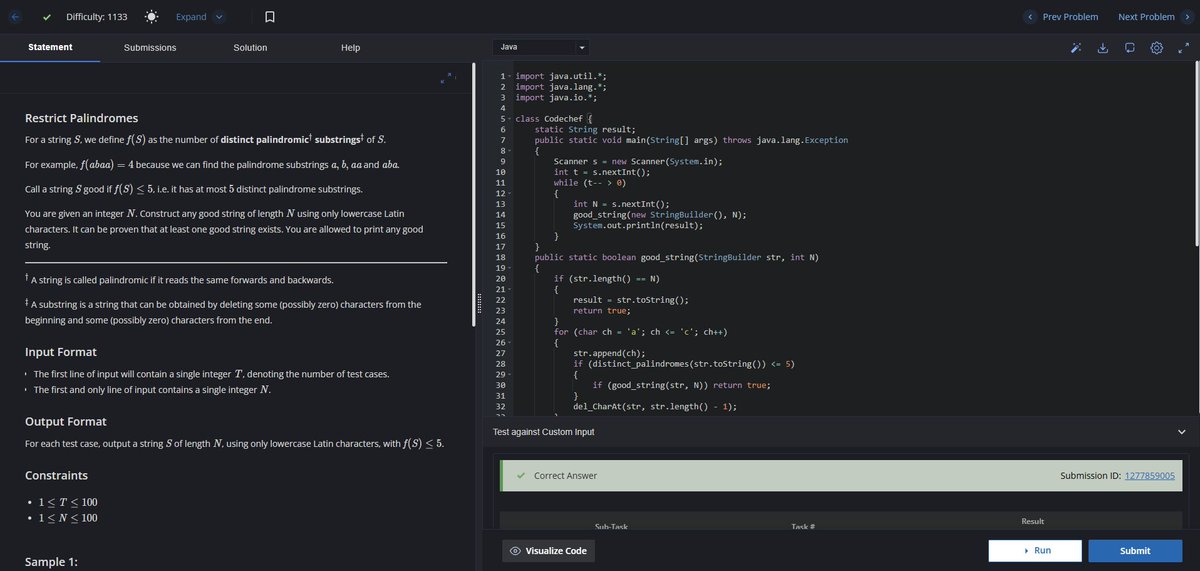
Task: Click the 'Output Format' heading
Action: [x=66, y=421]
